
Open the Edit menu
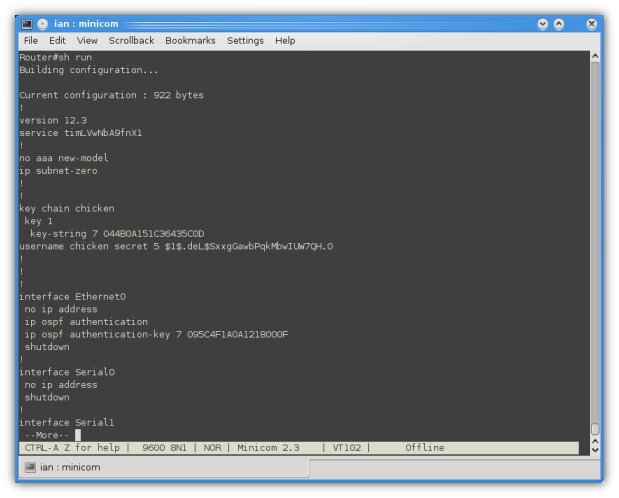click(57, 41)
